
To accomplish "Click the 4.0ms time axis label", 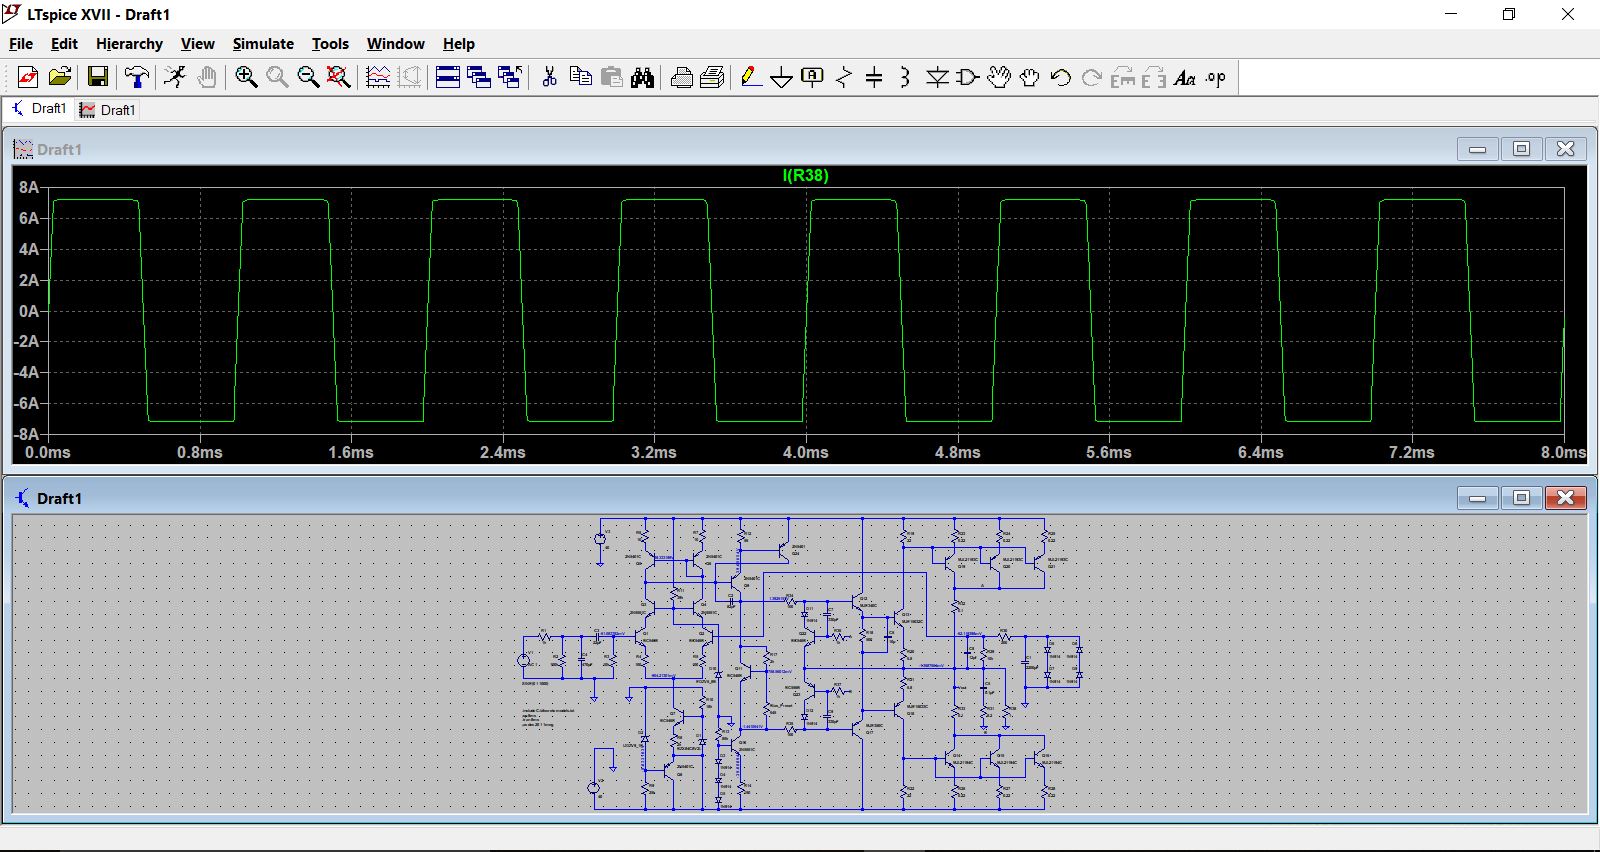I will [806, 452].
